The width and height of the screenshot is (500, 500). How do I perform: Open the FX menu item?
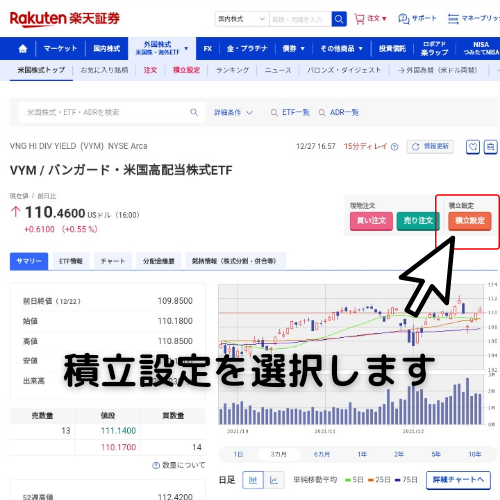click(208, 49)
